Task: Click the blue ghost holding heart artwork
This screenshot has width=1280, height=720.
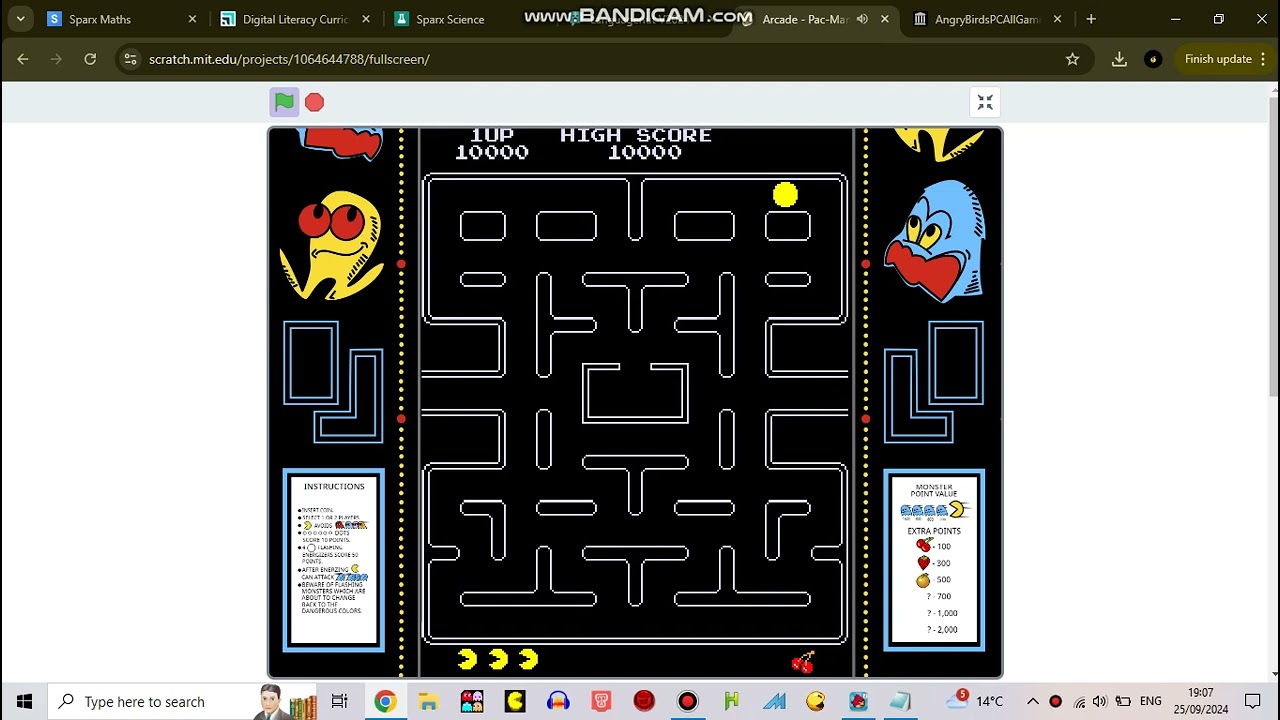Action: pyautogui.click(x=935, y=241)
